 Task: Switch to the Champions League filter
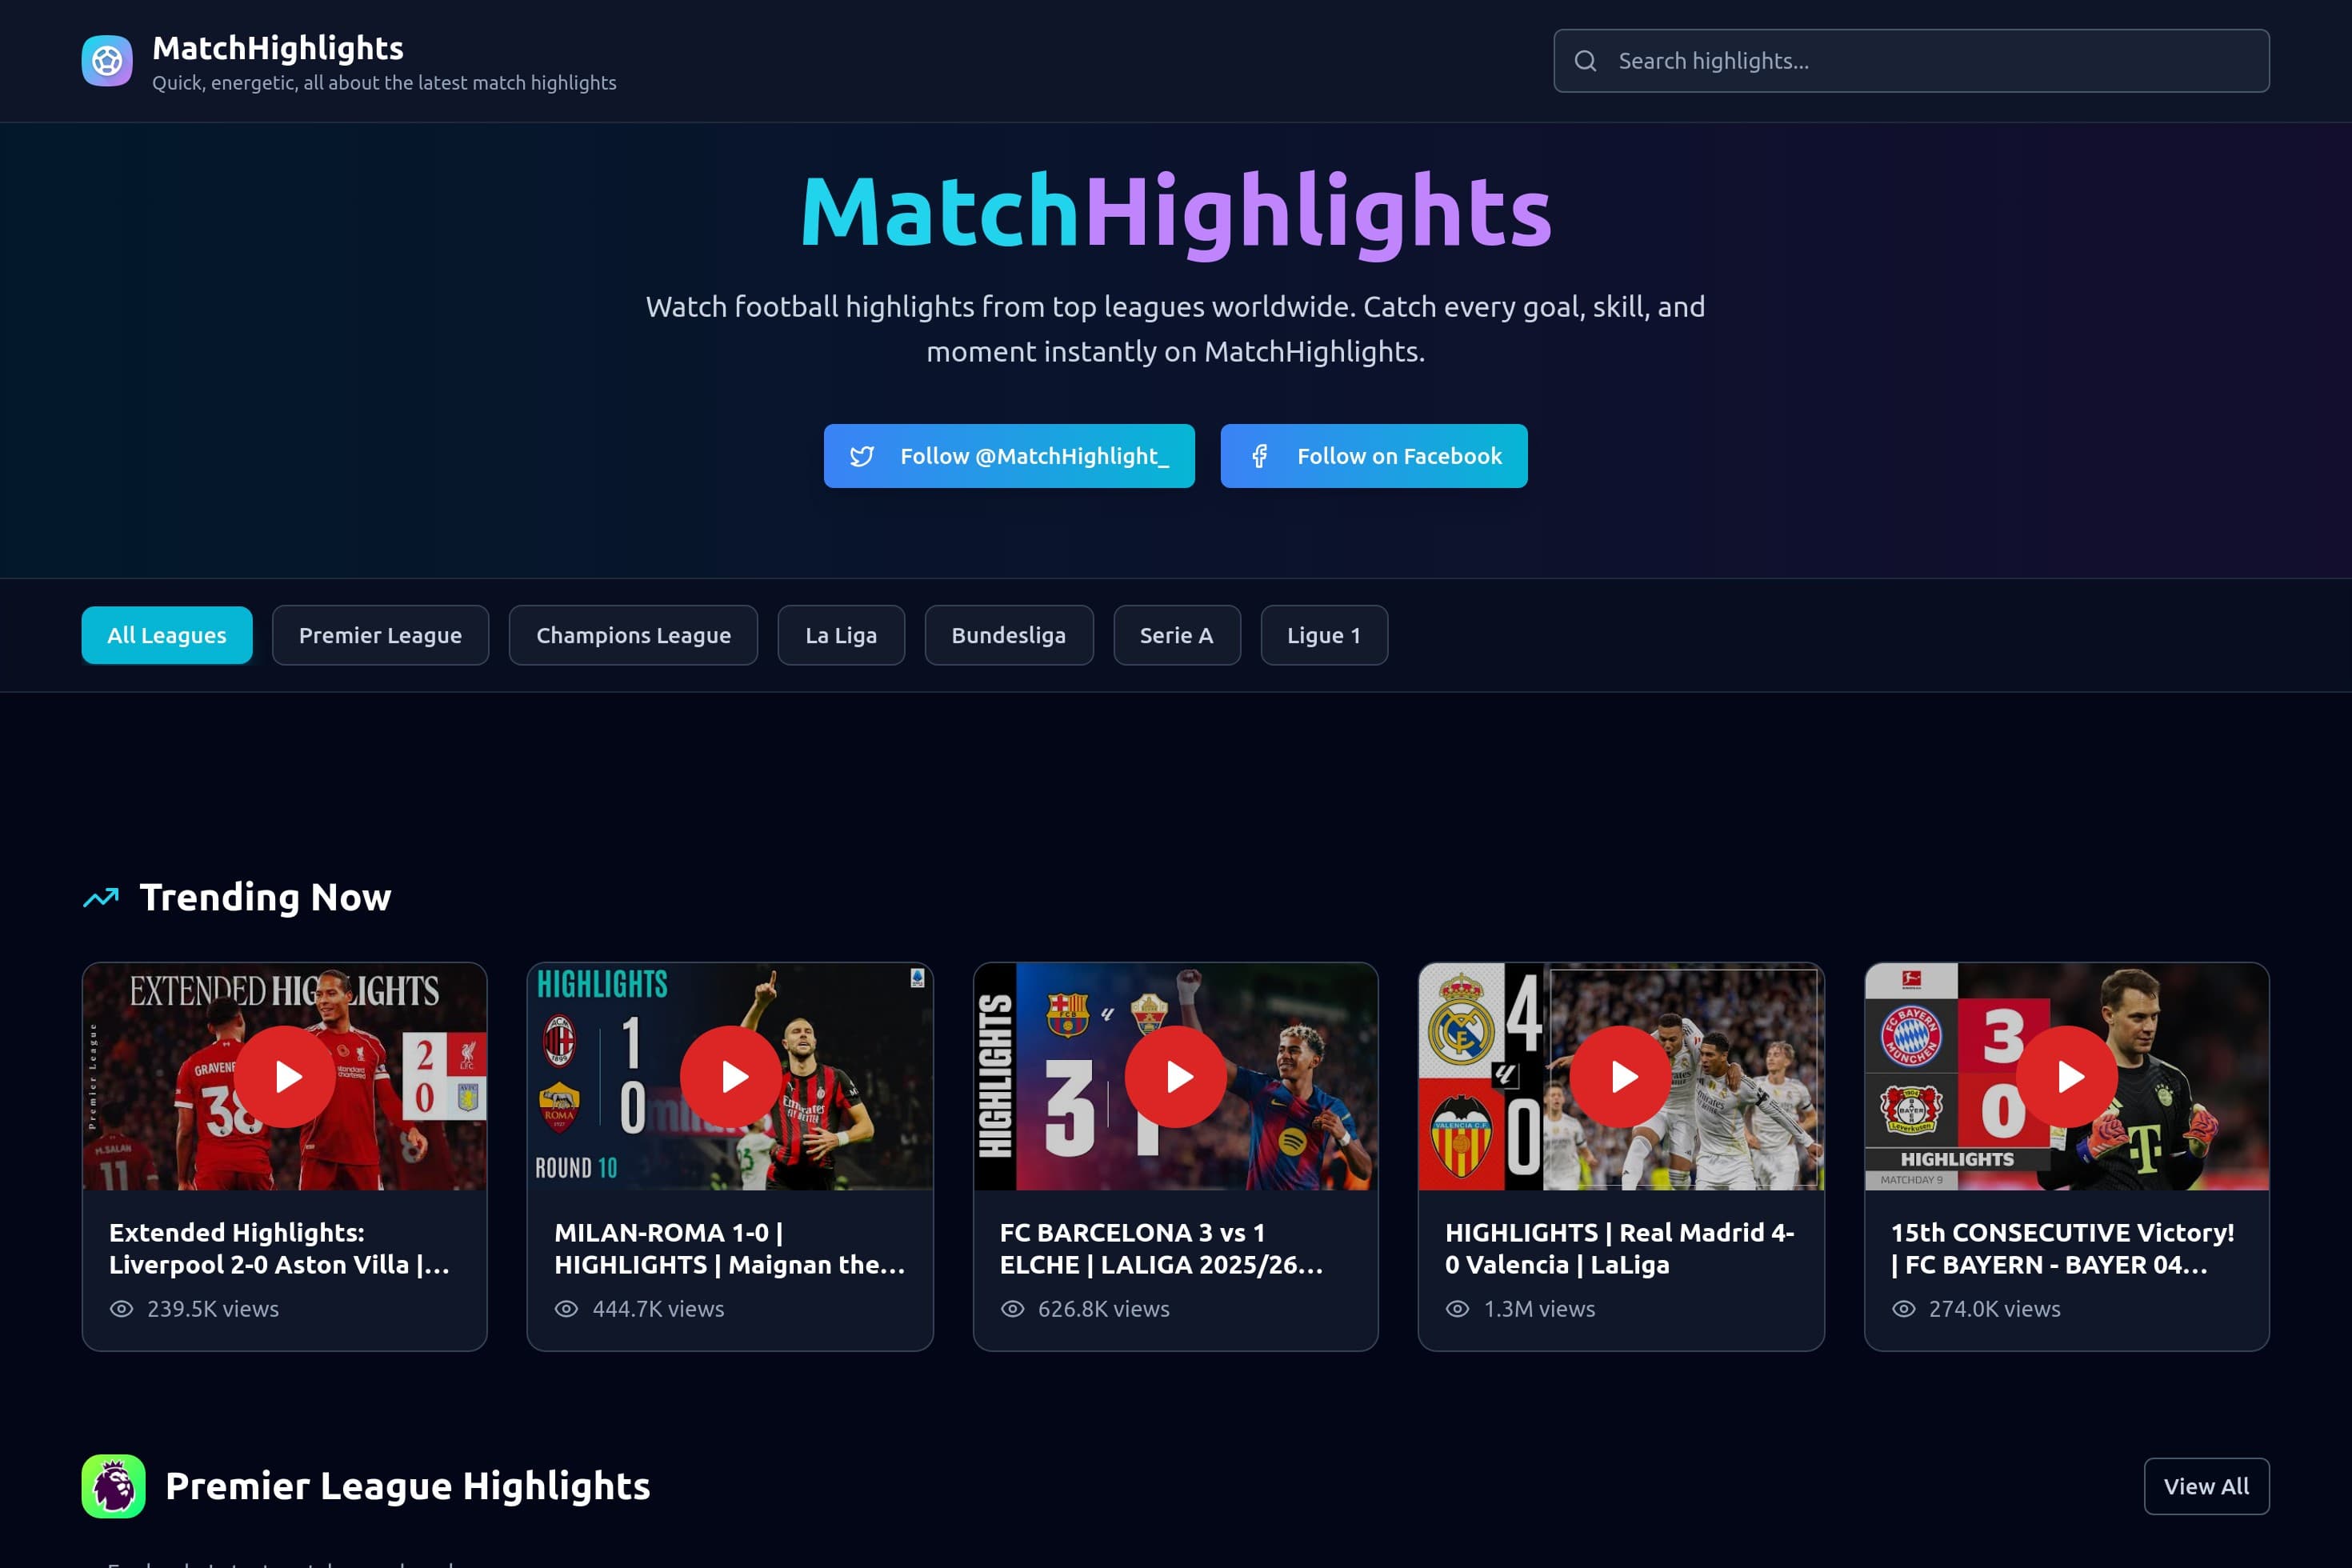pos(633,635)
